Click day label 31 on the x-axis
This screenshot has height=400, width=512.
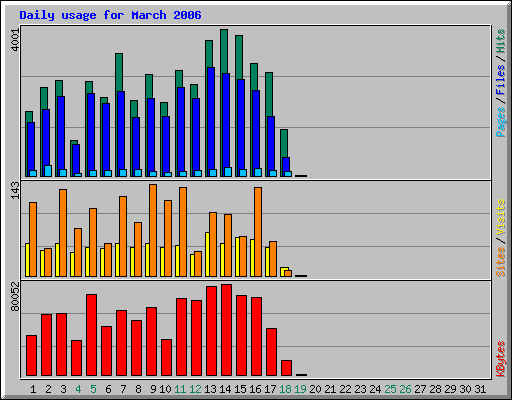480,389
